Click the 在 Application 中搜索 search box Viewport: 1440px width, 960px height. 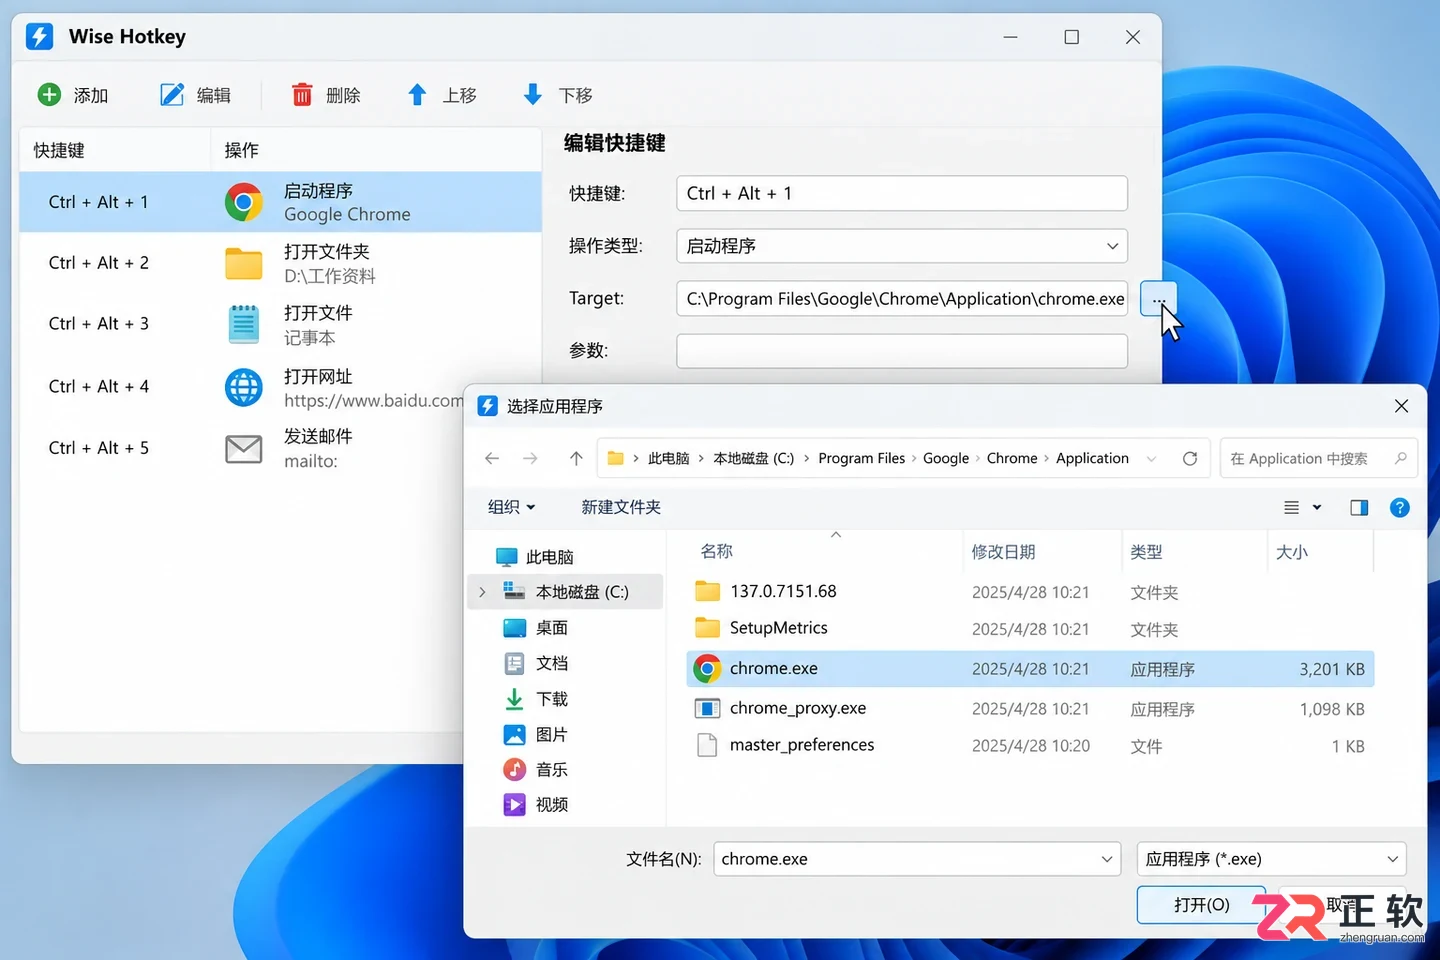coord(1319,458)
